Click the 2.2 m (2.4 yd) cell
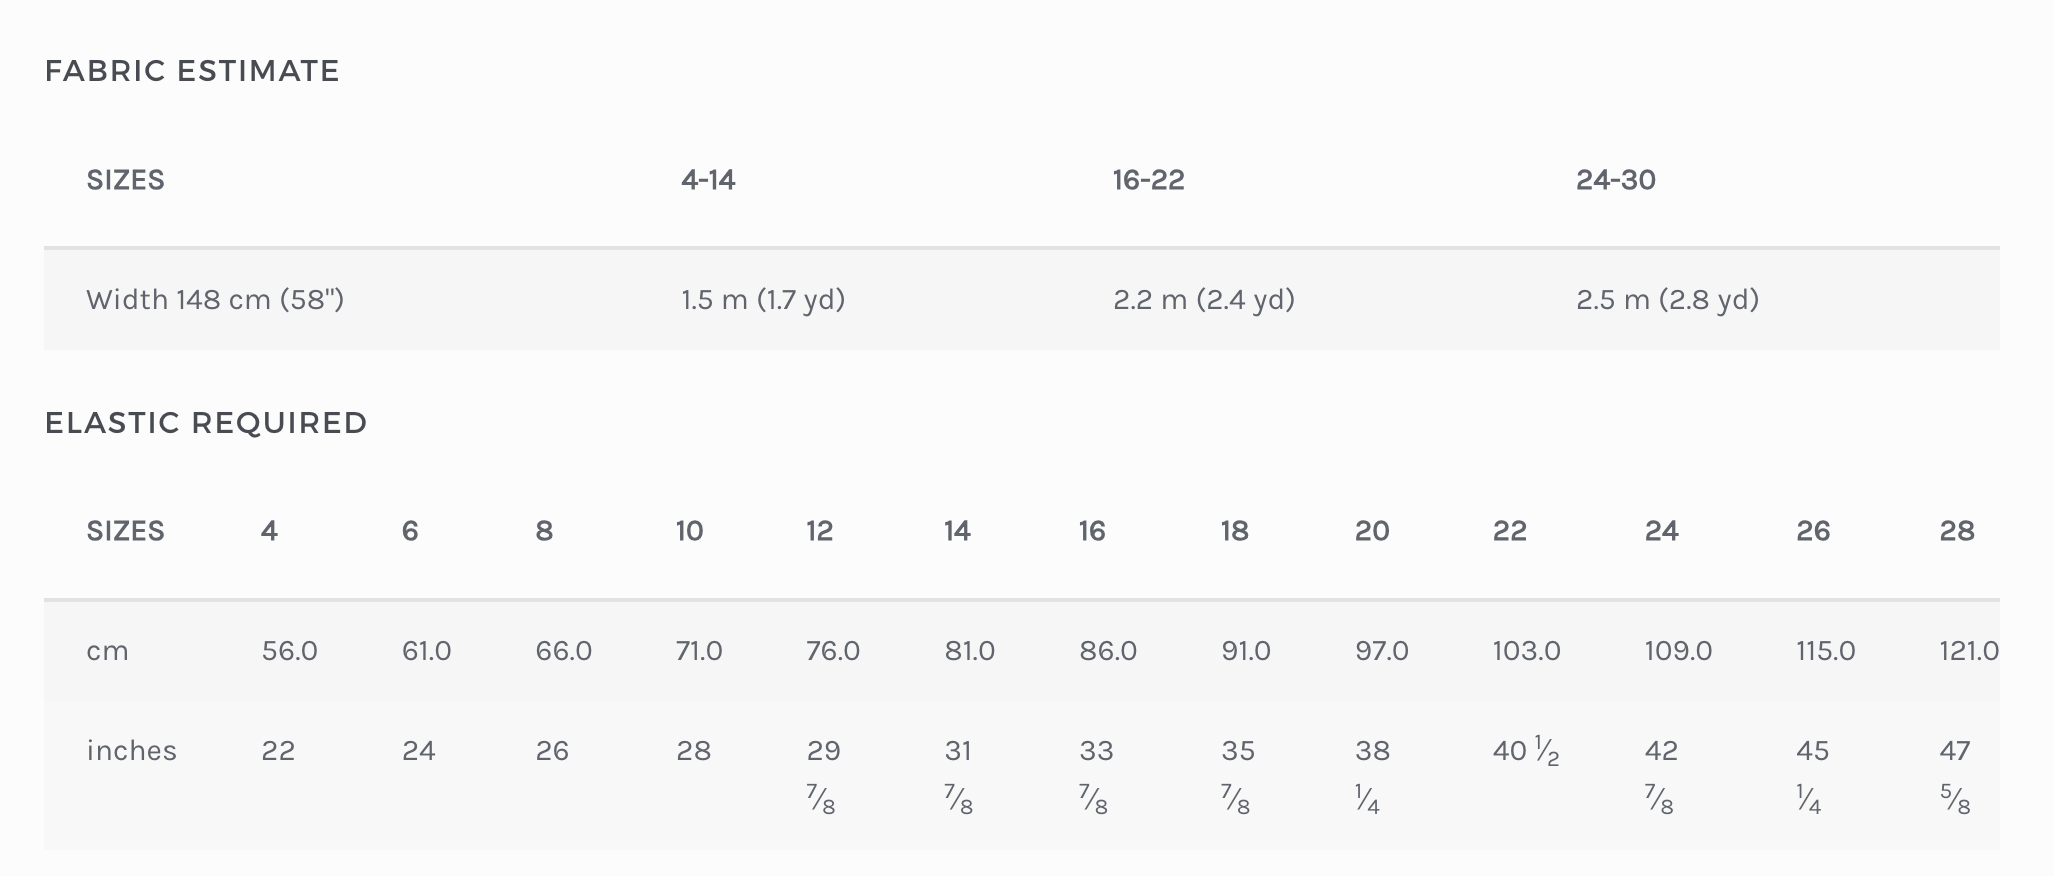The width and height of the screenshot is (2054, 876). pyautogui.click(x=1204, y=299)
